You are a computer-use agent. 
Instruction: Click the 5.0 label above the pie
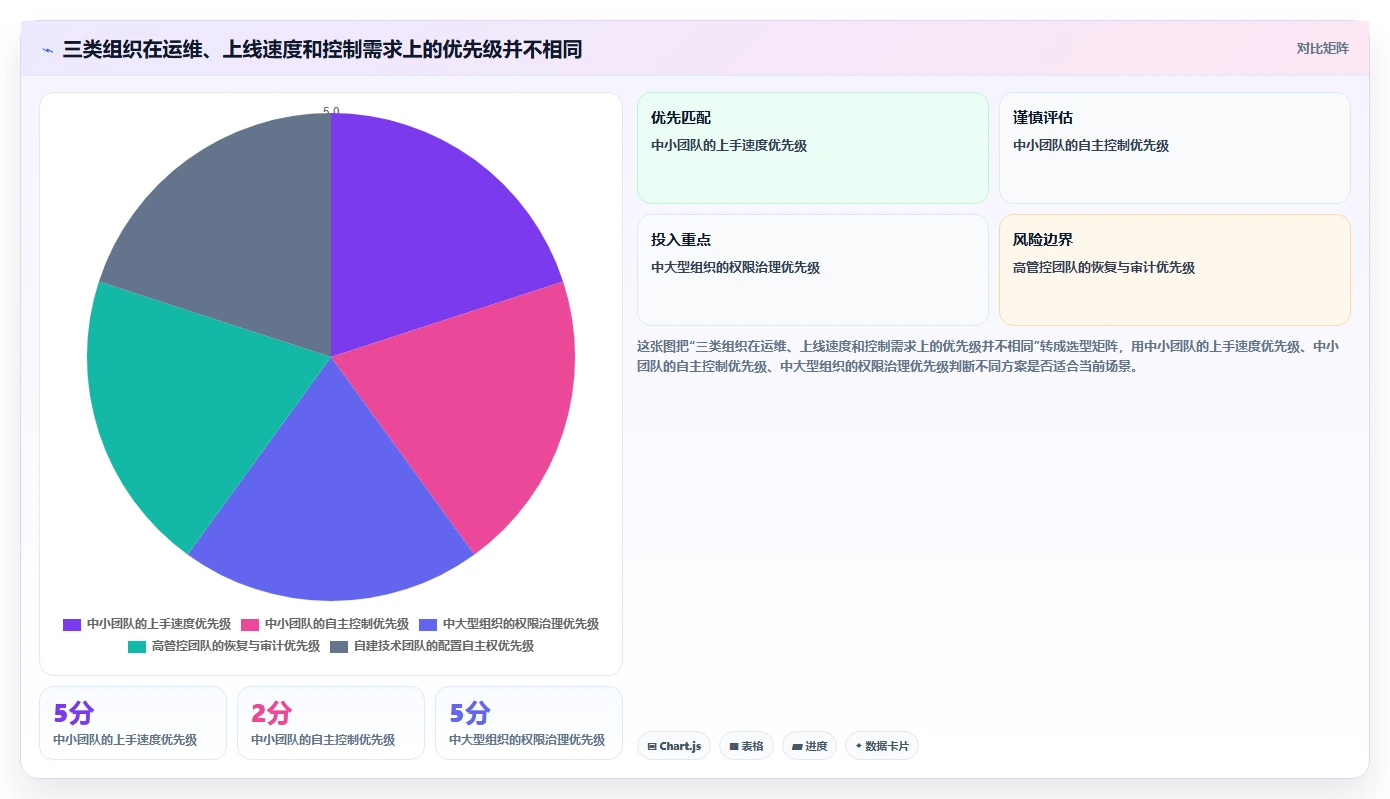point(331,111)
